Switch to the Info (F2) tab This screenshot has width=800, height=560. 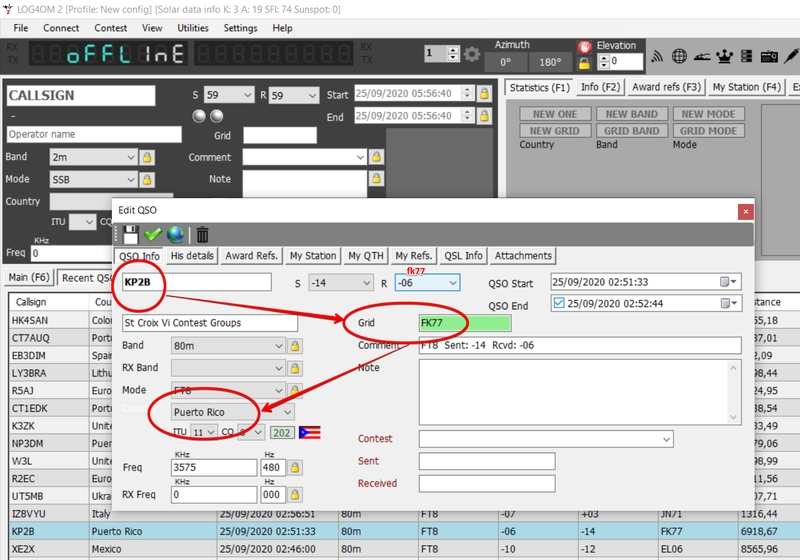(601, 87)
